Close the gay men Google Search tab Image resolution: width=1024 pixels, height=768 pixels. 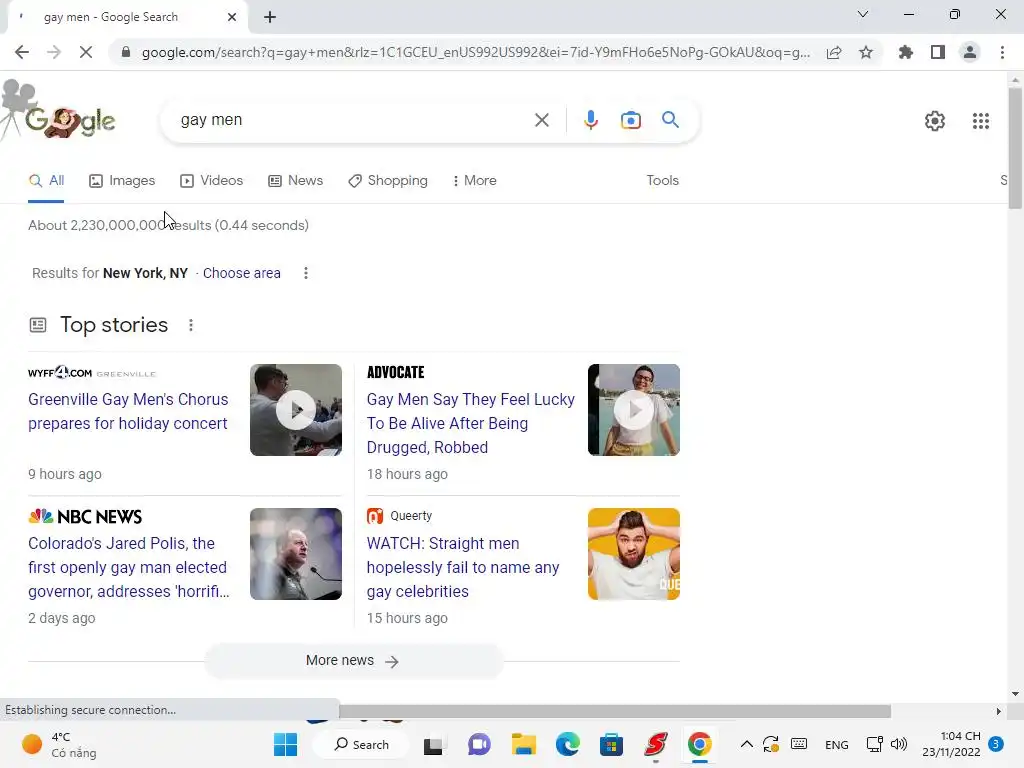tap(232, 17)
